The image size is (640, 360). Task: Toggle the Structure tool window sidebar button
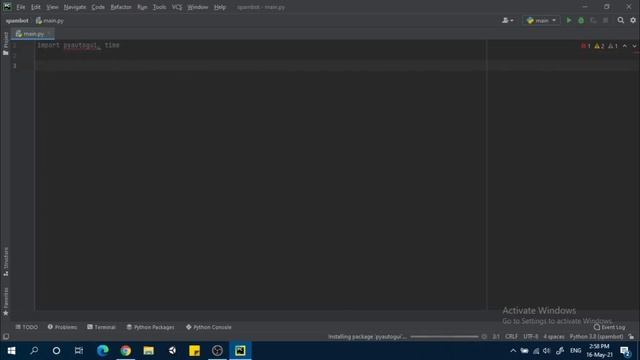pos(6,262)
